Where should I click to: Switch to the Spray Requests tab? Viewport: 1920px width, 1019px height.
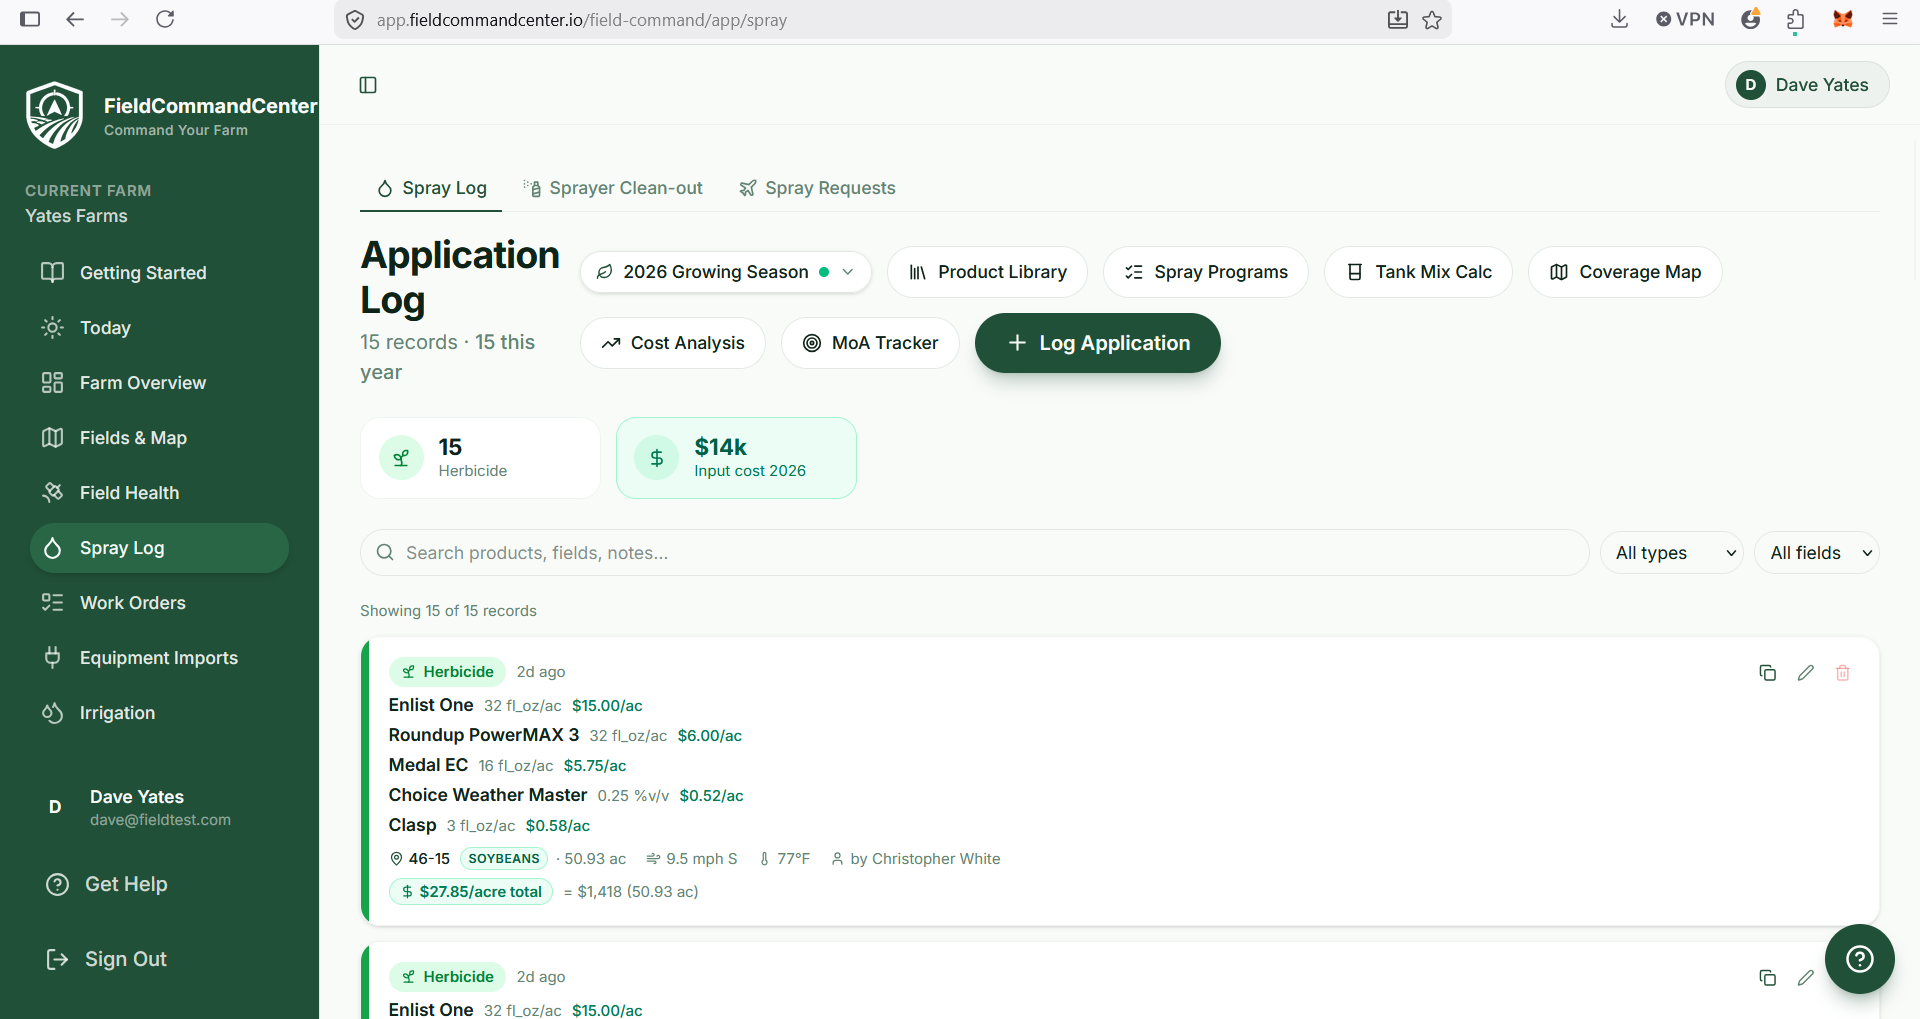coord(817,188)
